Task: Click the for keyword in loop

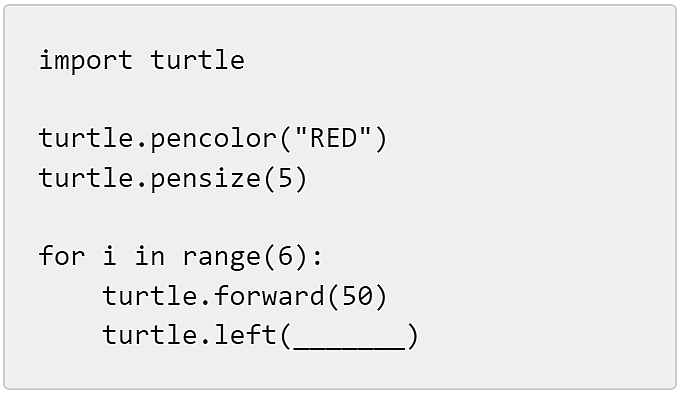Action: pyautogui.click(x=62, y=255)
